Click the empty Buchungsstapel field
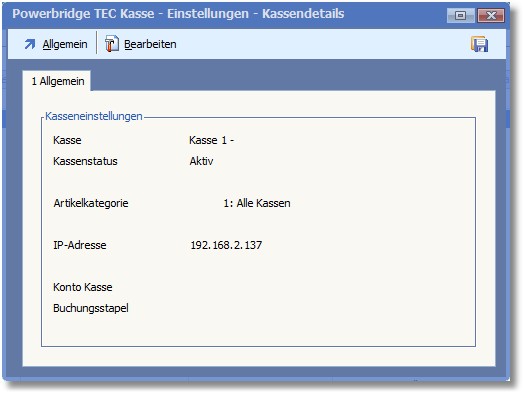The width and height of the screenshot is (524, 395). 267,308
